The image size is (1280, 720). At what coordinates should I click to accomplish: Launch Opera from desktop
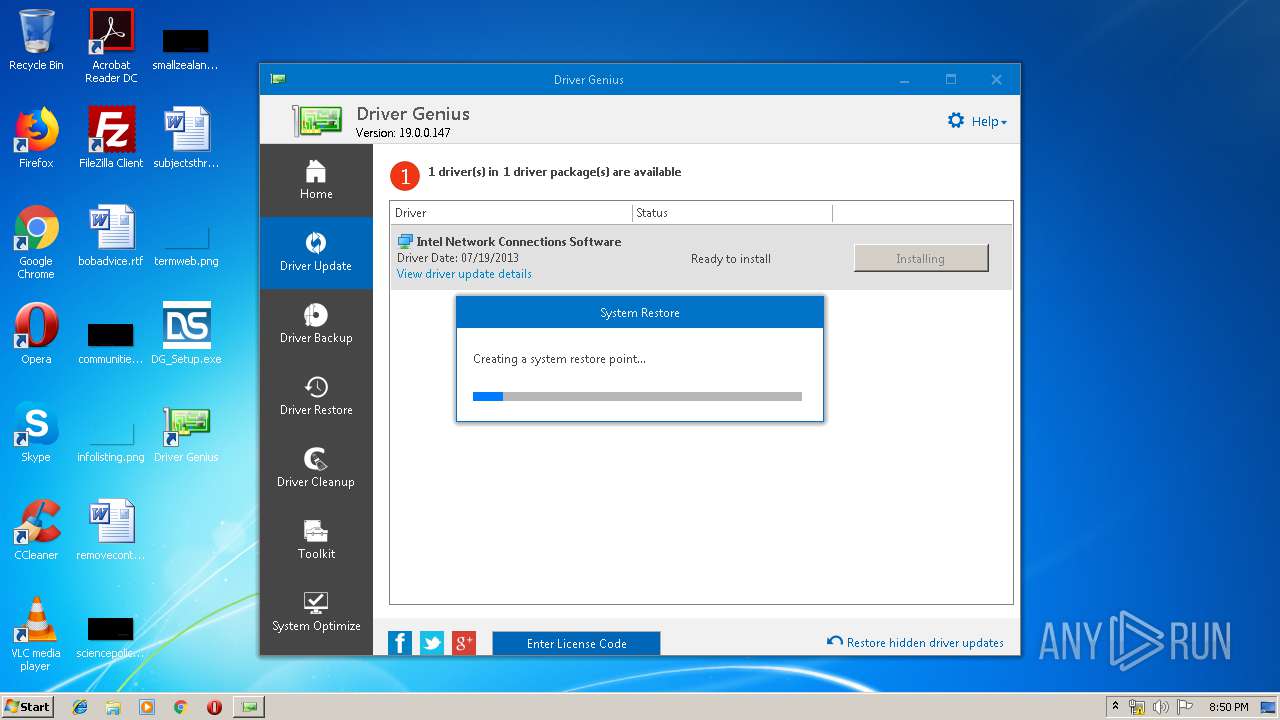(x=36, y=334)
